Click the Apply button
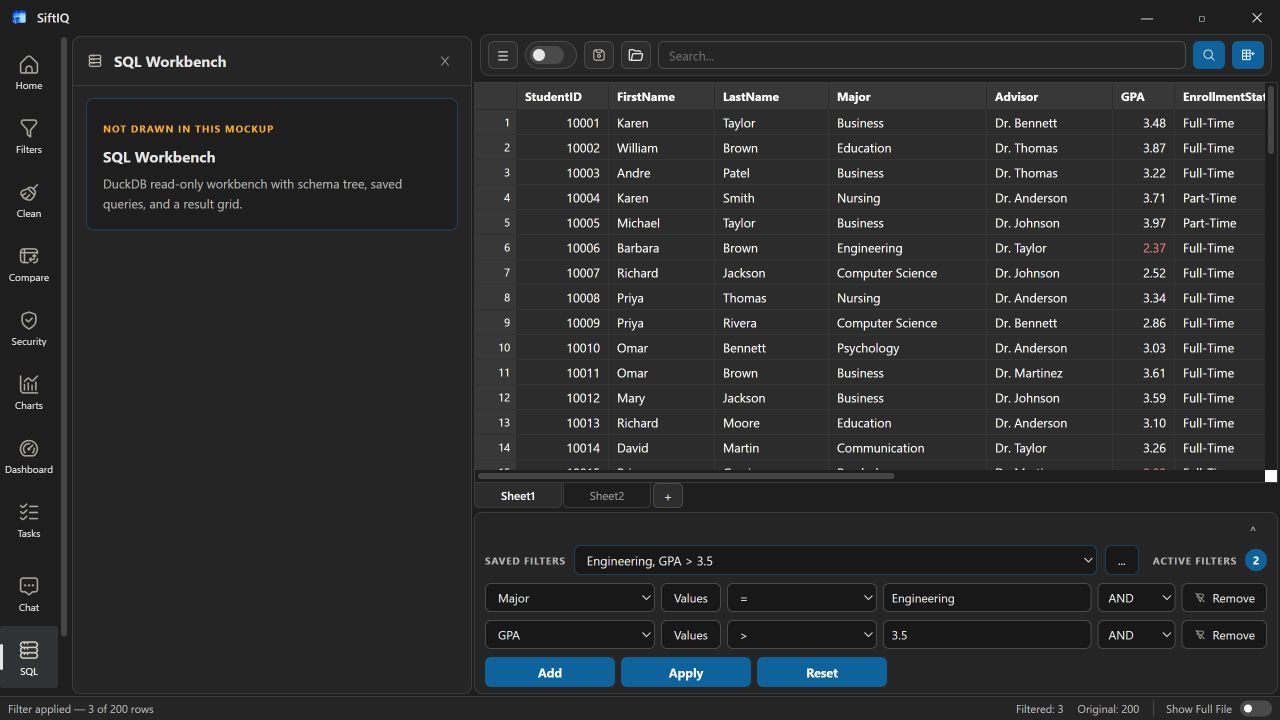The height and width of the screenshot is (720, 1280). click(x=686, y=673)
